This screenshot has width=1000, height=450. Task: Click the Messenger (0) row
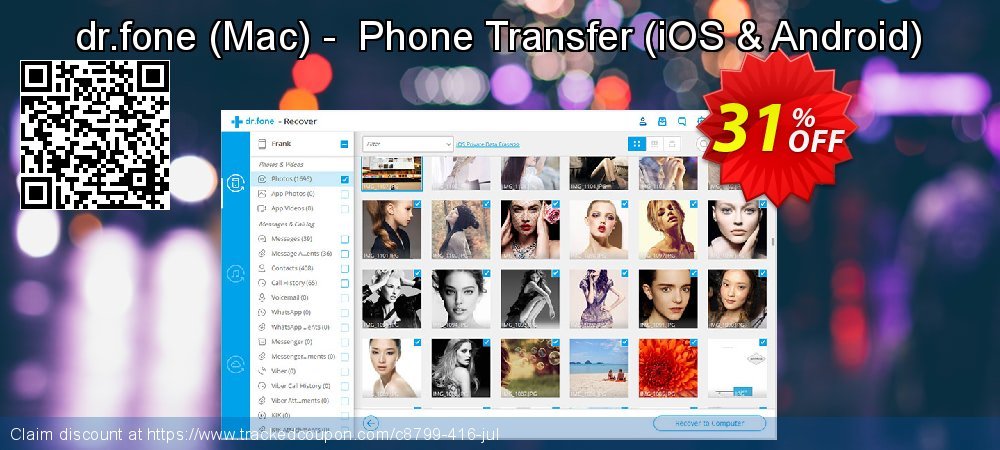point(302,342)
